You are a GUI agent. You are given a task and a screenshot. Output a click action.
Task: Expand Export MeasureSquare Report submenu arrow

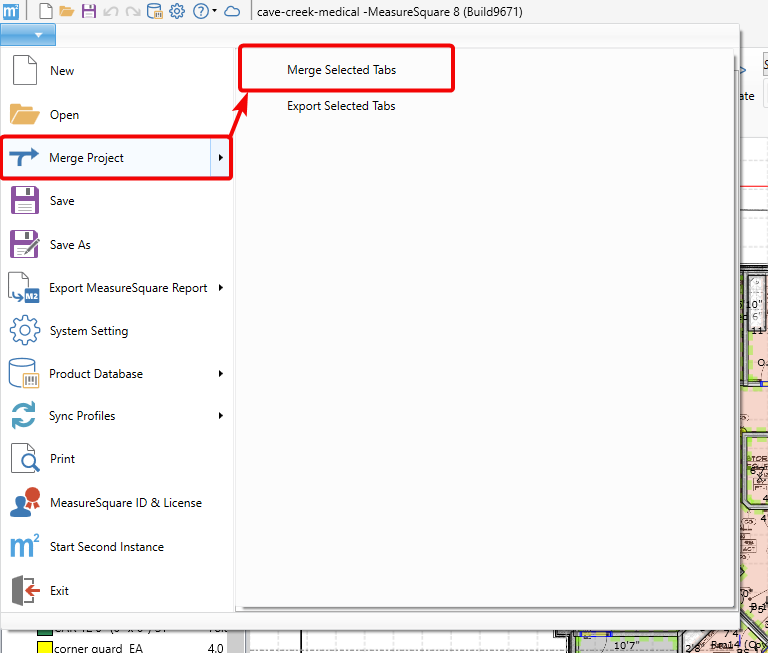[220, 288]
